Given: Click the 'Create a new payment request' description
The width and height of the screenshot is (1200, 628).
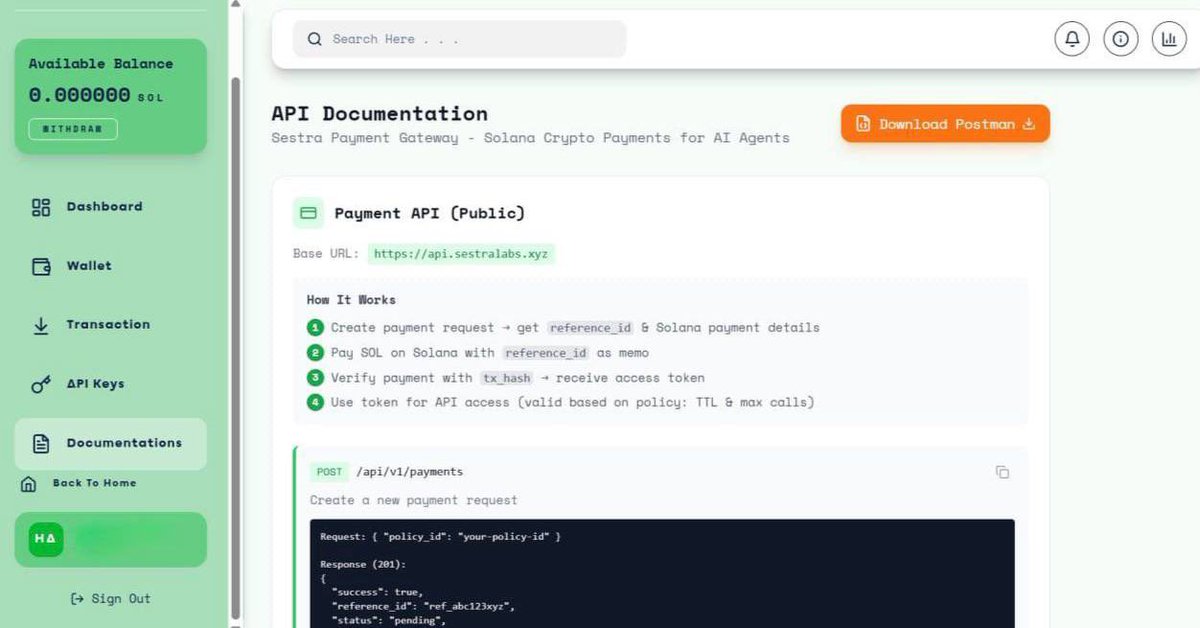Looking at the screenshot, I should click(x=414, y=500).
